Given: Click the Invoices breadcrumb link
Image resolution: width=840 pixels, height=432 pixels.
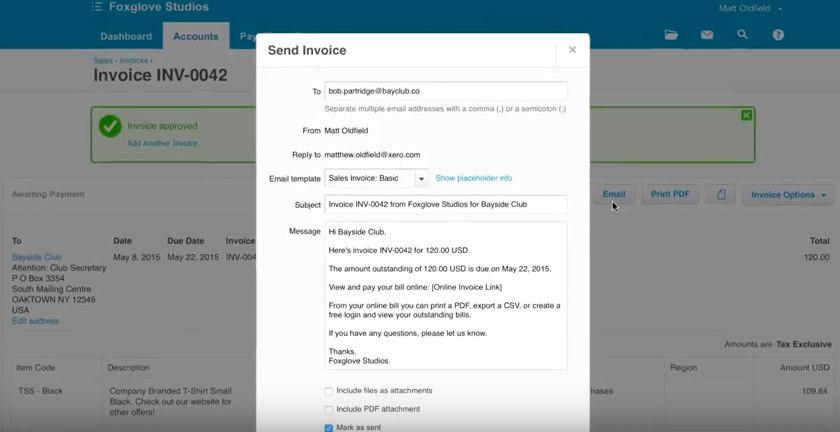Looking at the screenshot, I should click(x=134, y=61).
